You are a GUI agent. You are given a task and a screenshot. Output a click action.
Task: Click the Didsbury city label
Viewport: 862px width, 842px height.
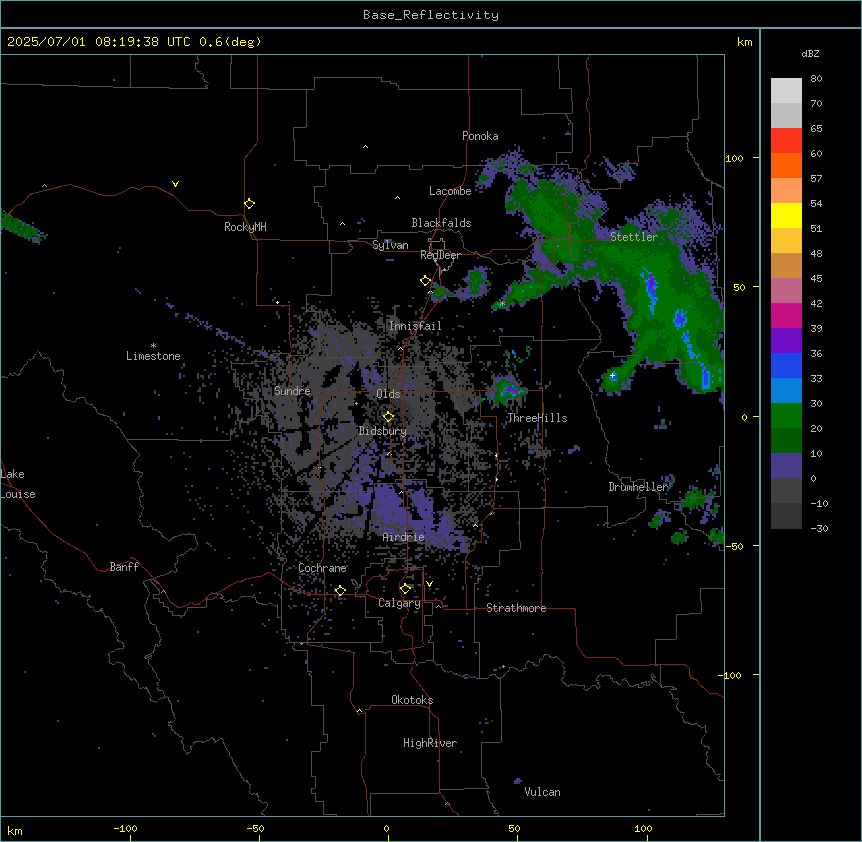click(383, 431)
